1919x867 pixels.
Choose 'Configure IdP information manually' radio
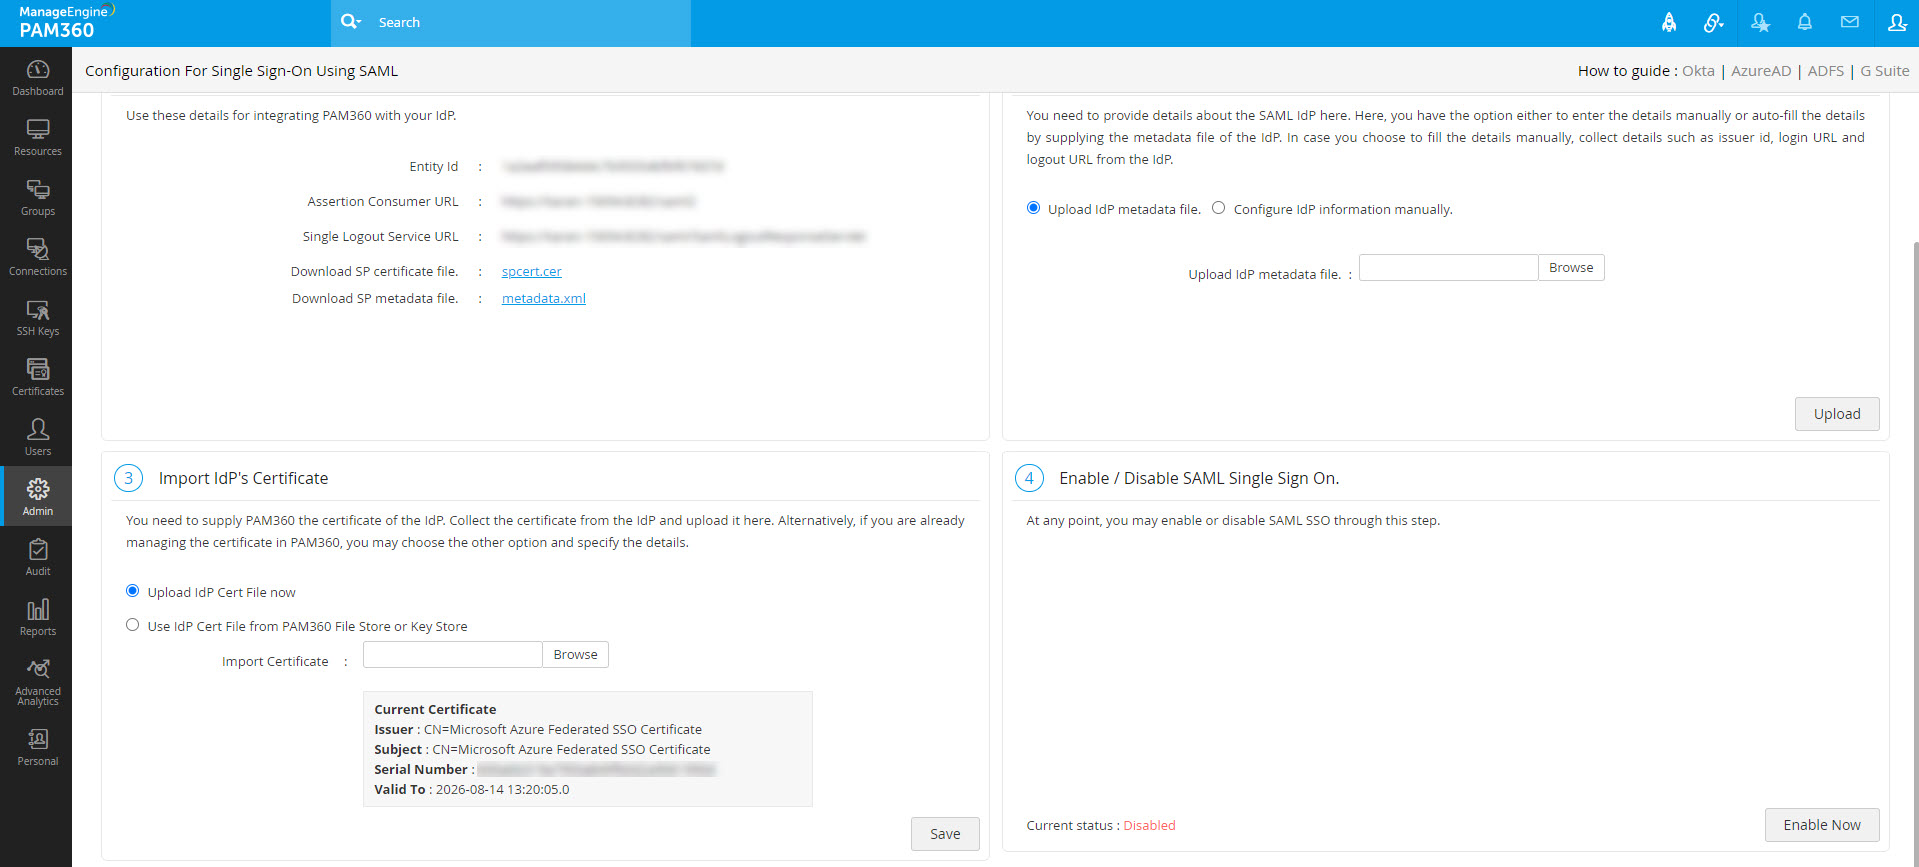[x=1218, y=208]
